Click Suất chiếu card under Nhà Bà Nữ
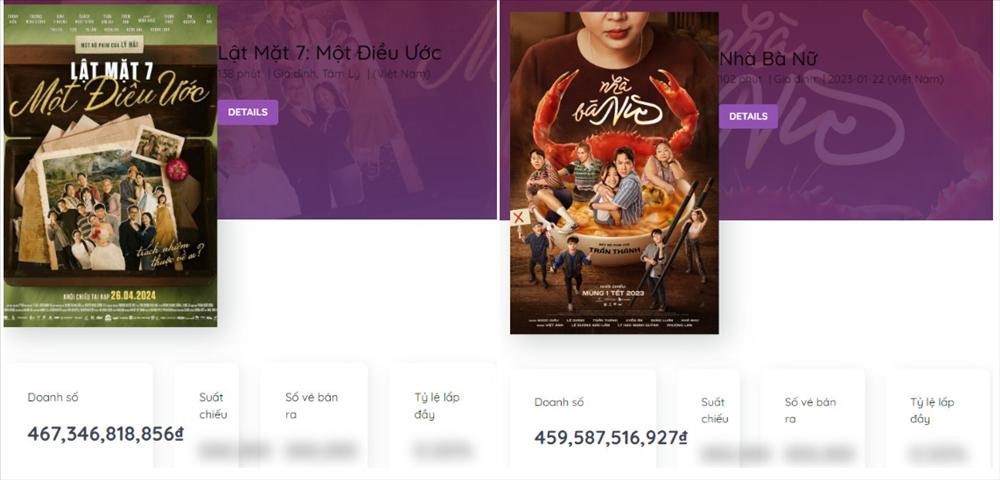 click(x=708, y=420)
